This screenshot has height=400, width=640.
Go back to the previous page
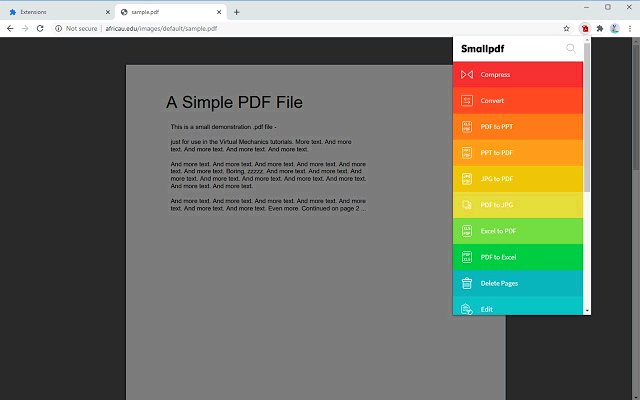click(10, 29)
